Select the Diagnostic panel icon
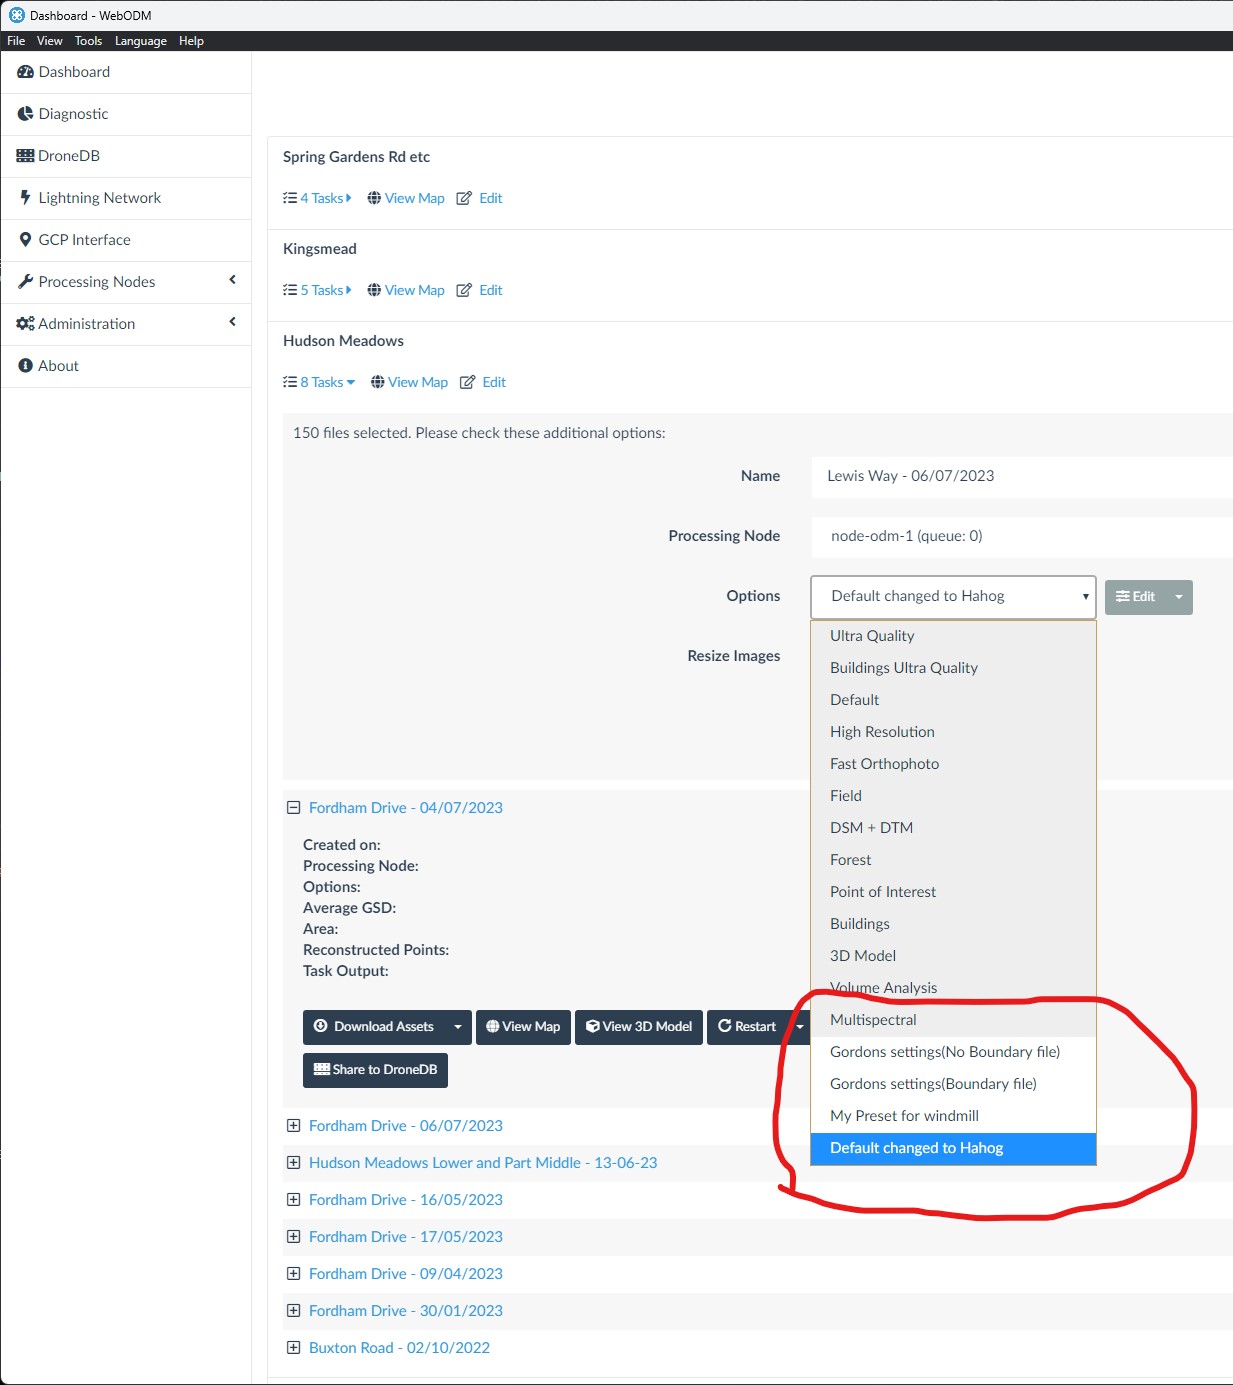1233x1385 pixels. click(25, 113)
